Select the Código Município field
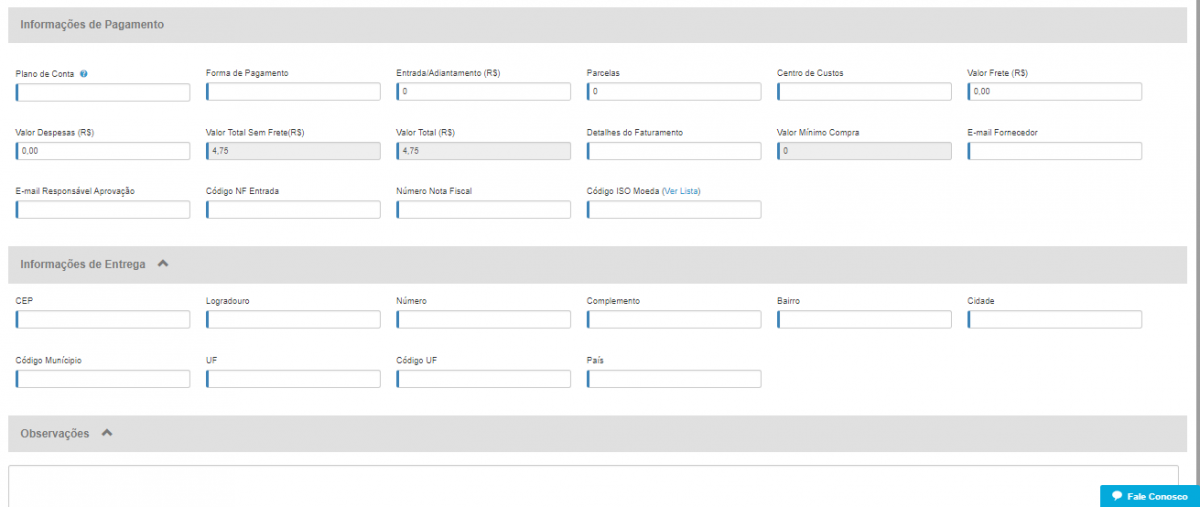This screenshot has height=507, width=1200. (103, 379)
